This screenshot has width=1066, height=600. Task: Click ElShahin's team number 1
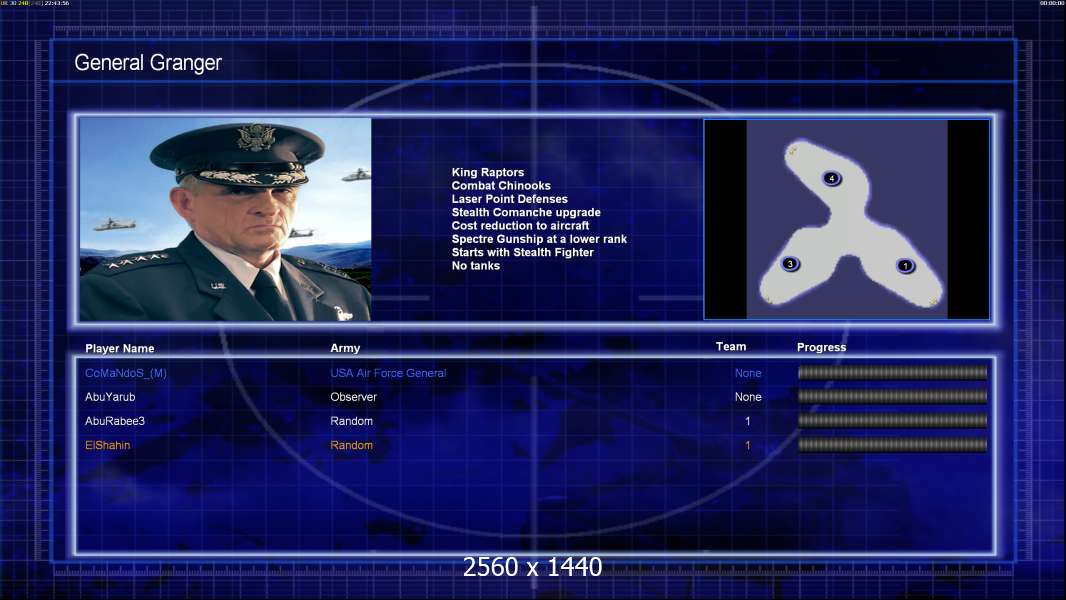tap(748, 445)
